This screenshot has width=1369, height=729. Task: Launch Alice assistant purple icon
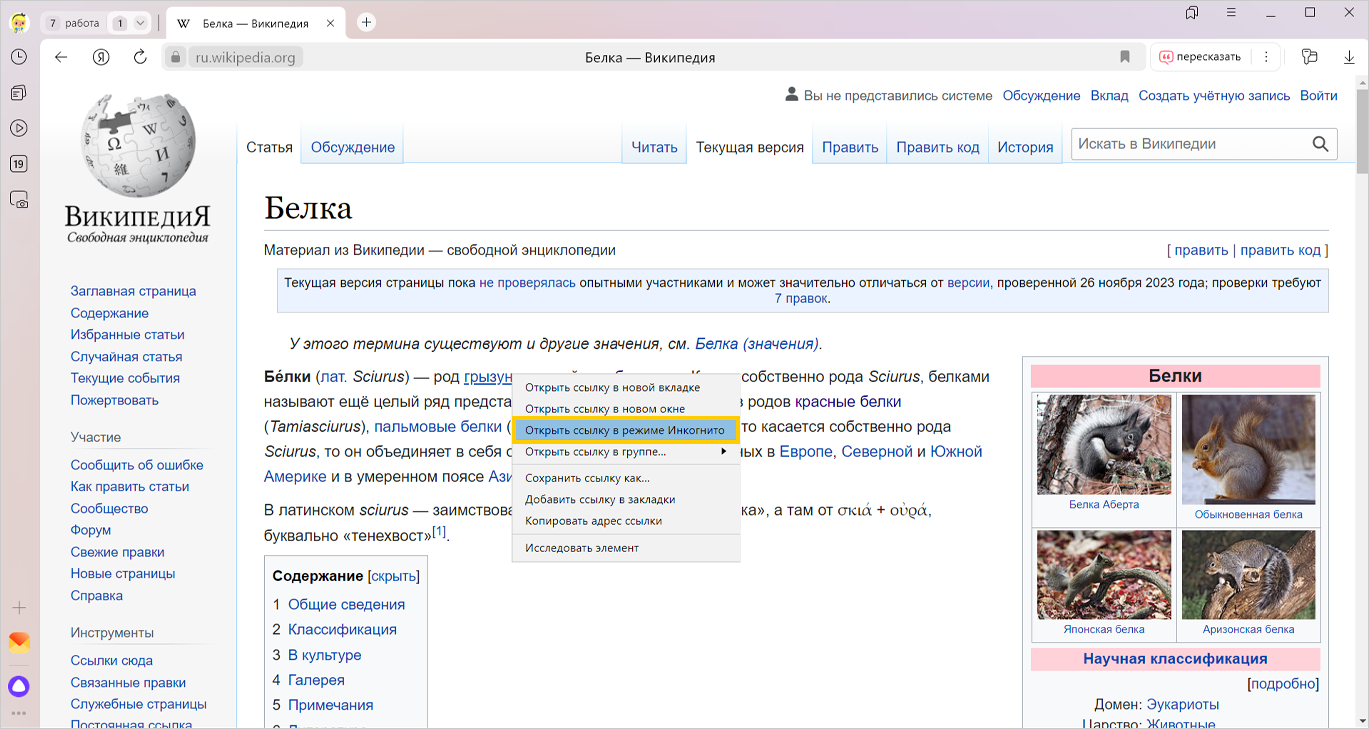tap(19, 686)
